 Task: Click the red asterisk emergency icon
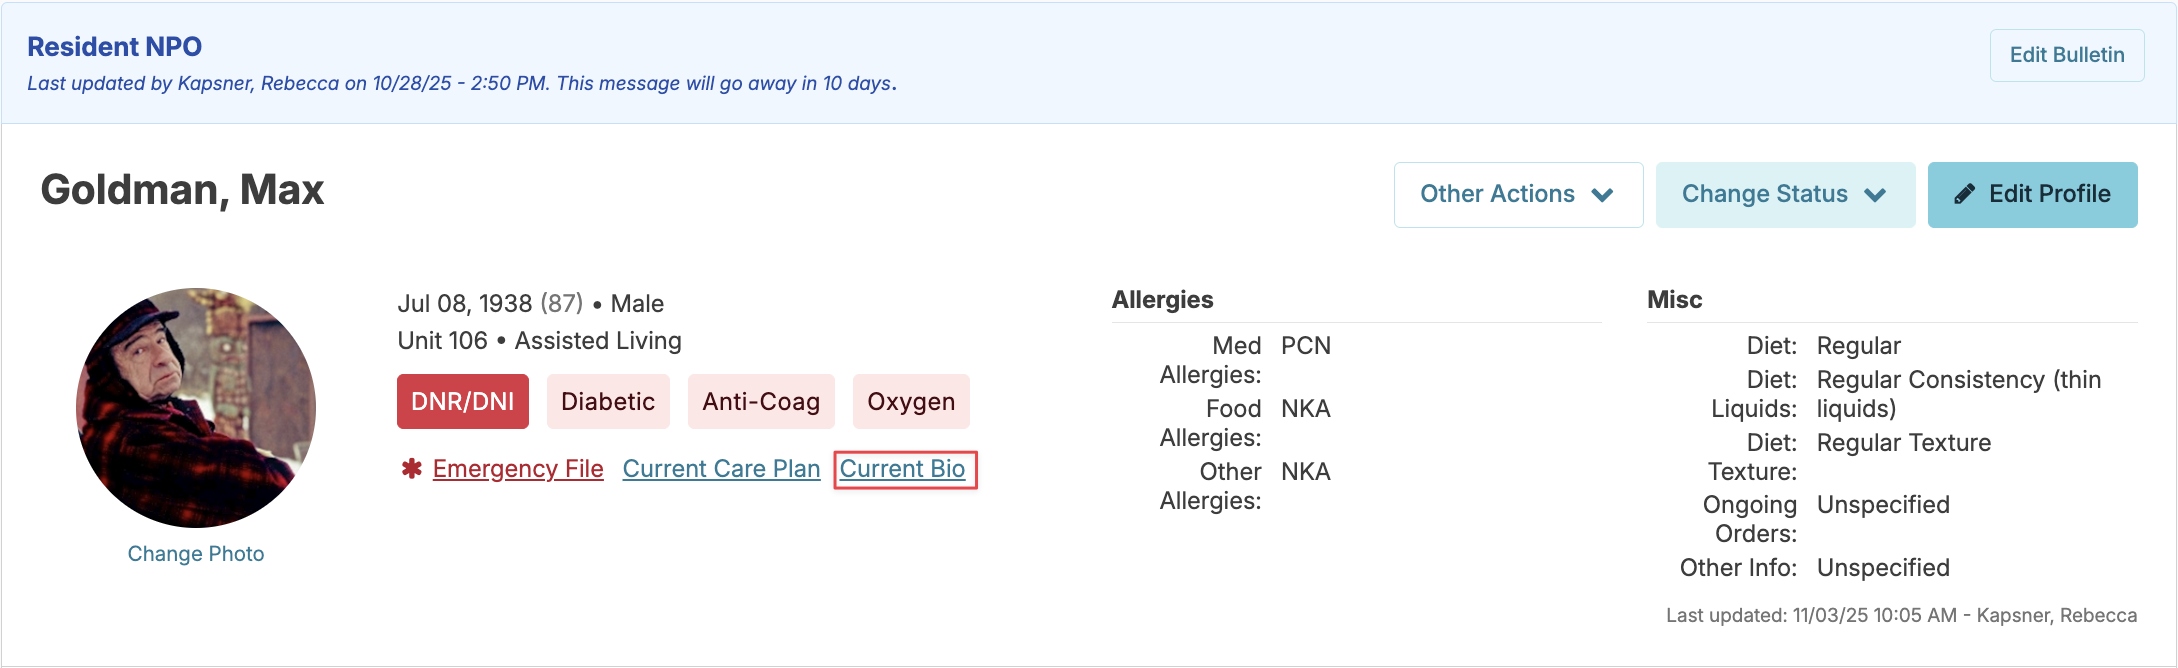coord(411,469)
